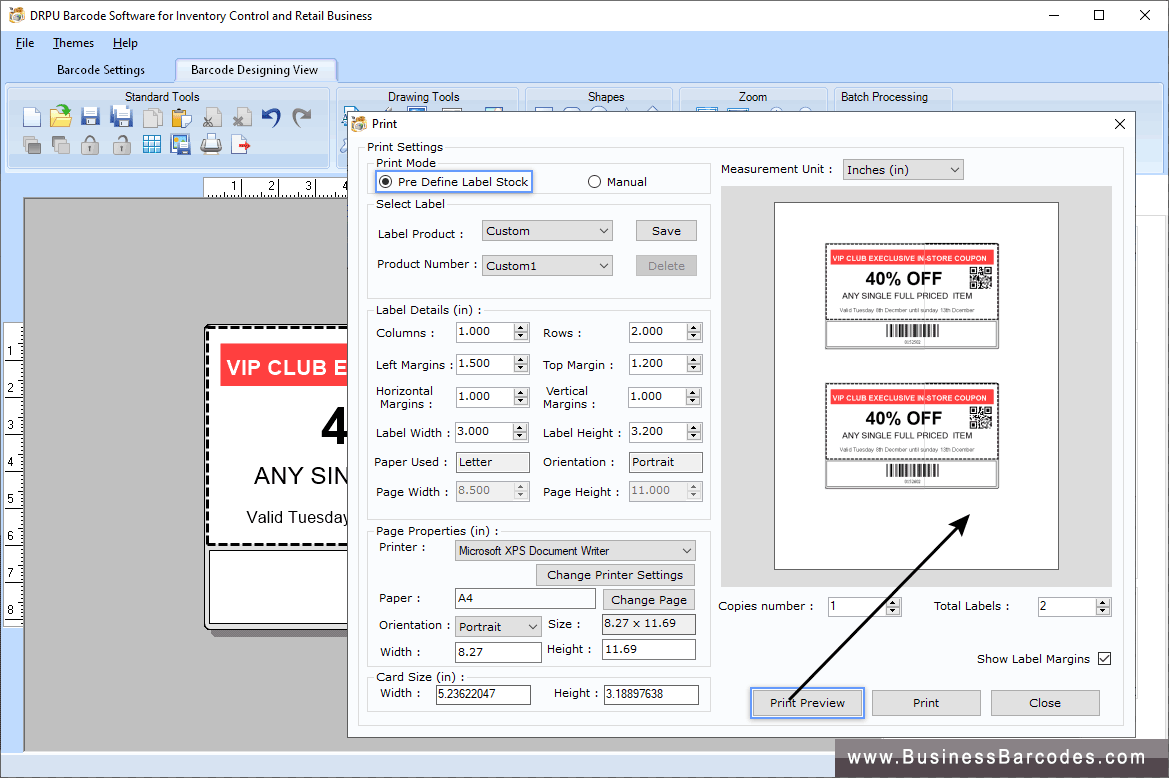This screenshot has height=778, width=1169.
Task: Redo the last undone action
Action: [x=302, y=117]
